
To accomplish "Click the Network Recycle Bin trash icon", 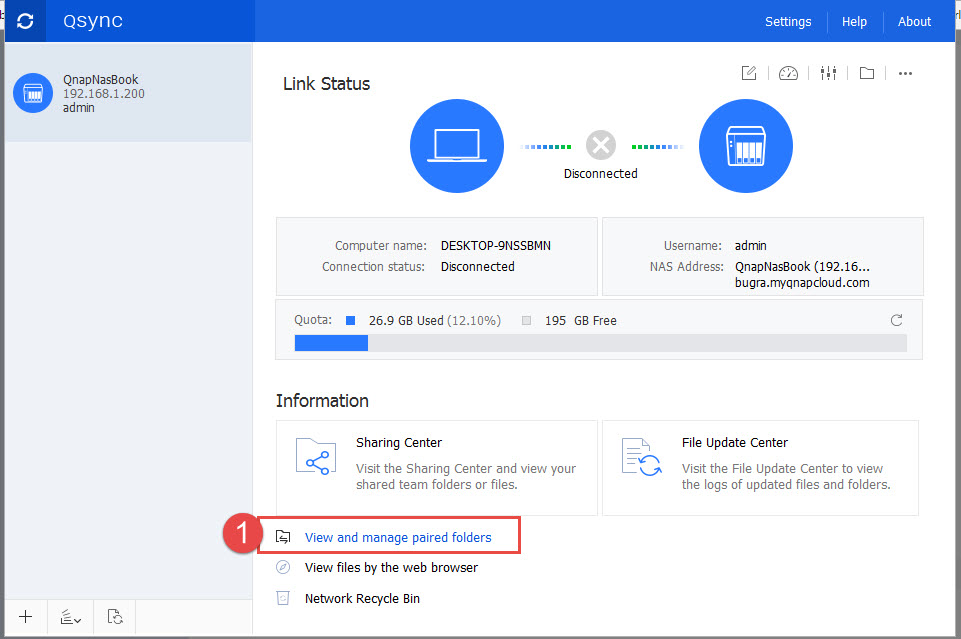I will [x=283, y=598].
